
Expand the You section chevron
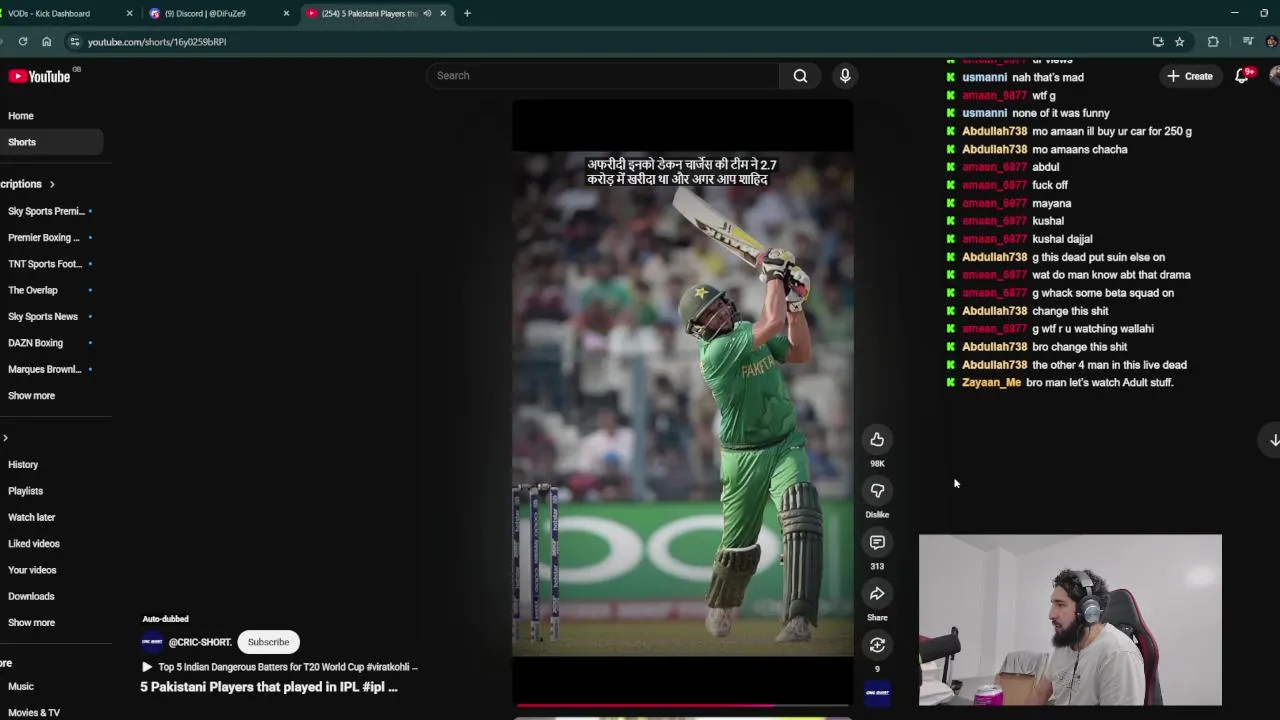click(x=5, y=438)
